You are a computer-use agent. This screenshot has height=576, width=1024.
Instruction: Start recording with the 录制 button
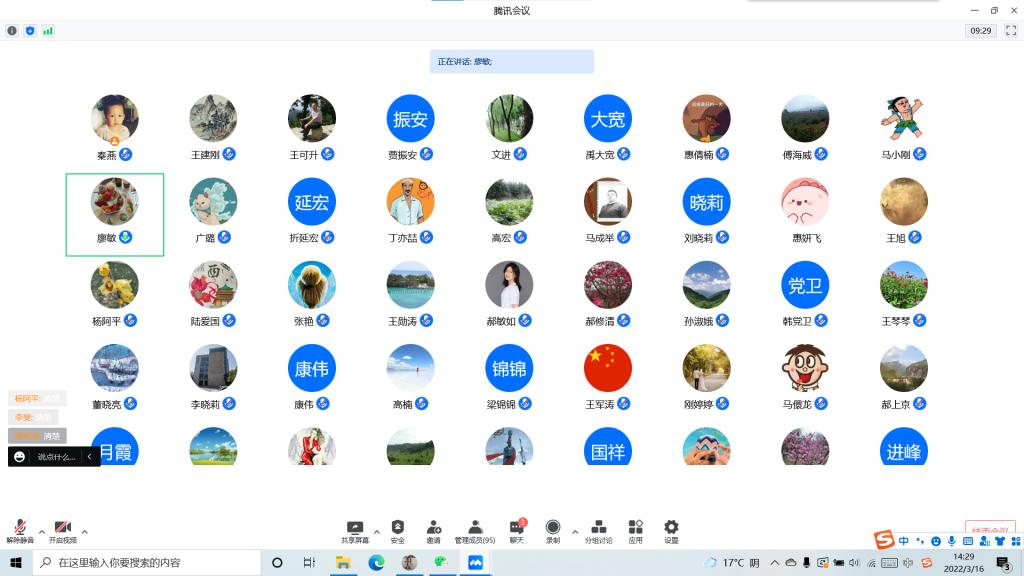tap(552, 529)
